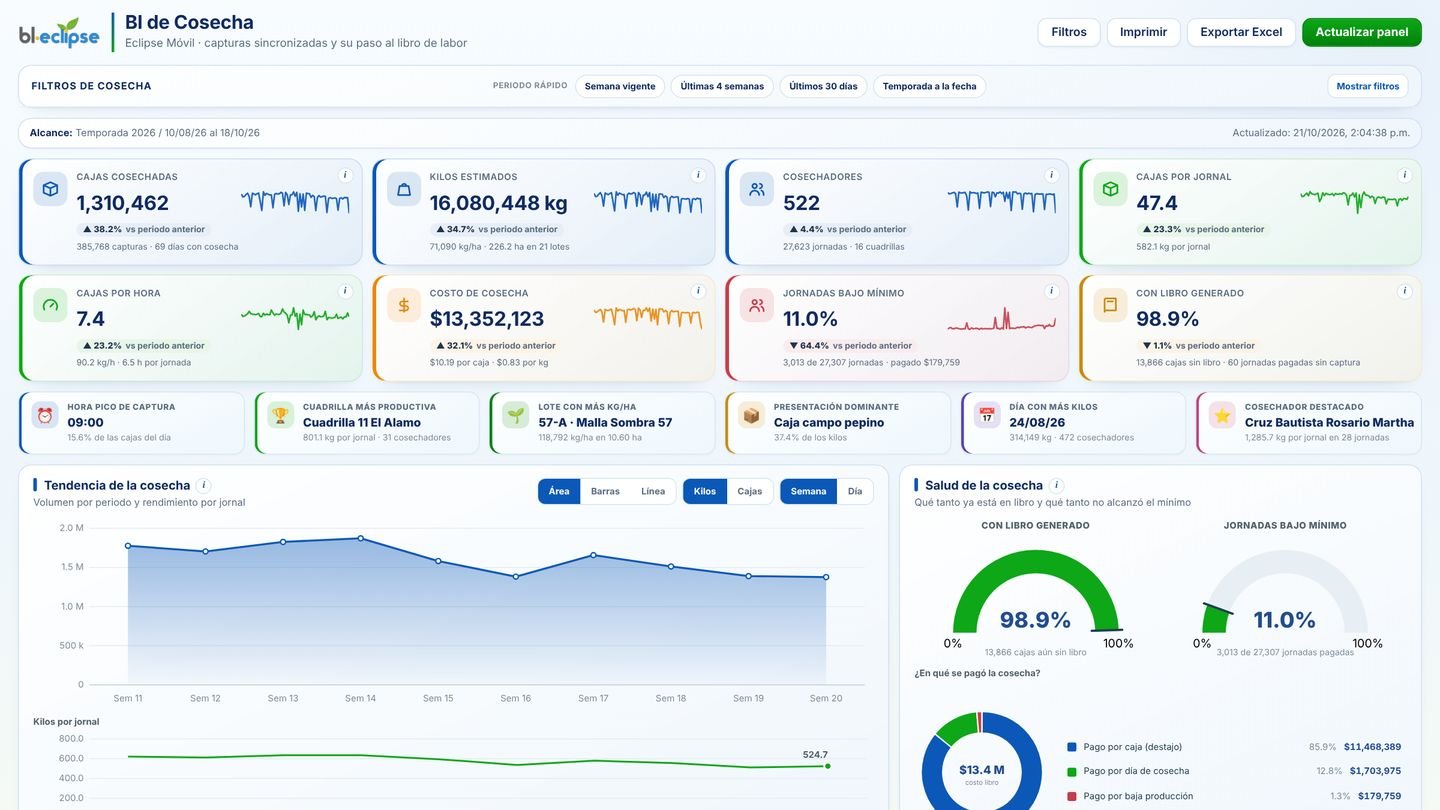Click the people icon on Cosechadores card

[x=757, y=189]
